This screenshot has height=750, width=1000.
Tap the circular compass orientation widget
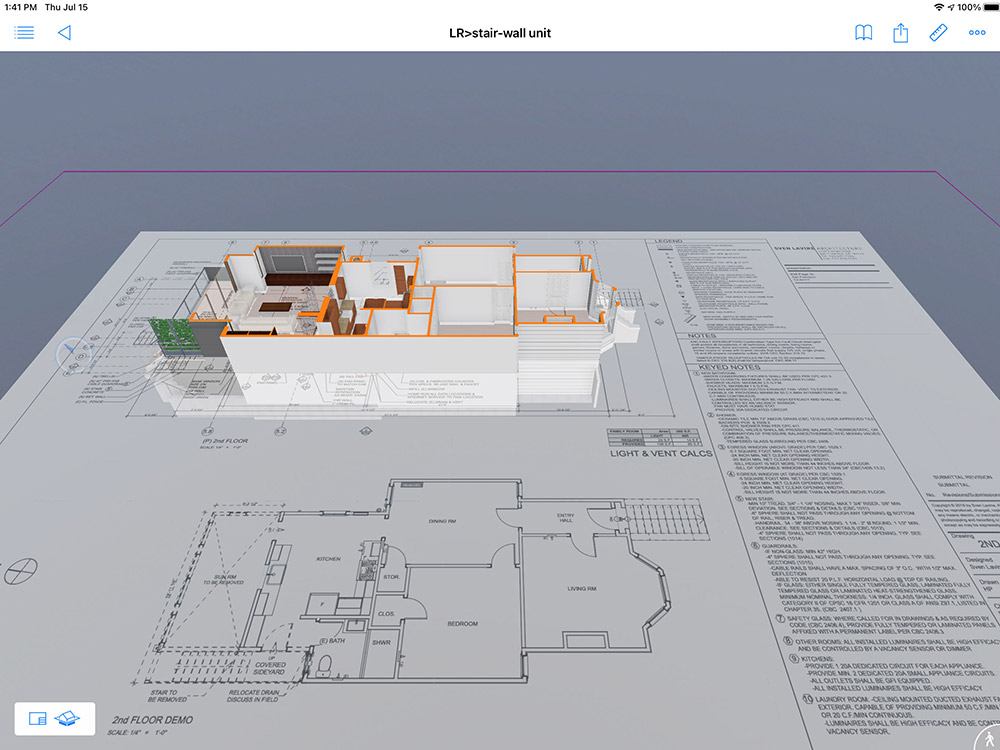coord(72,354)
